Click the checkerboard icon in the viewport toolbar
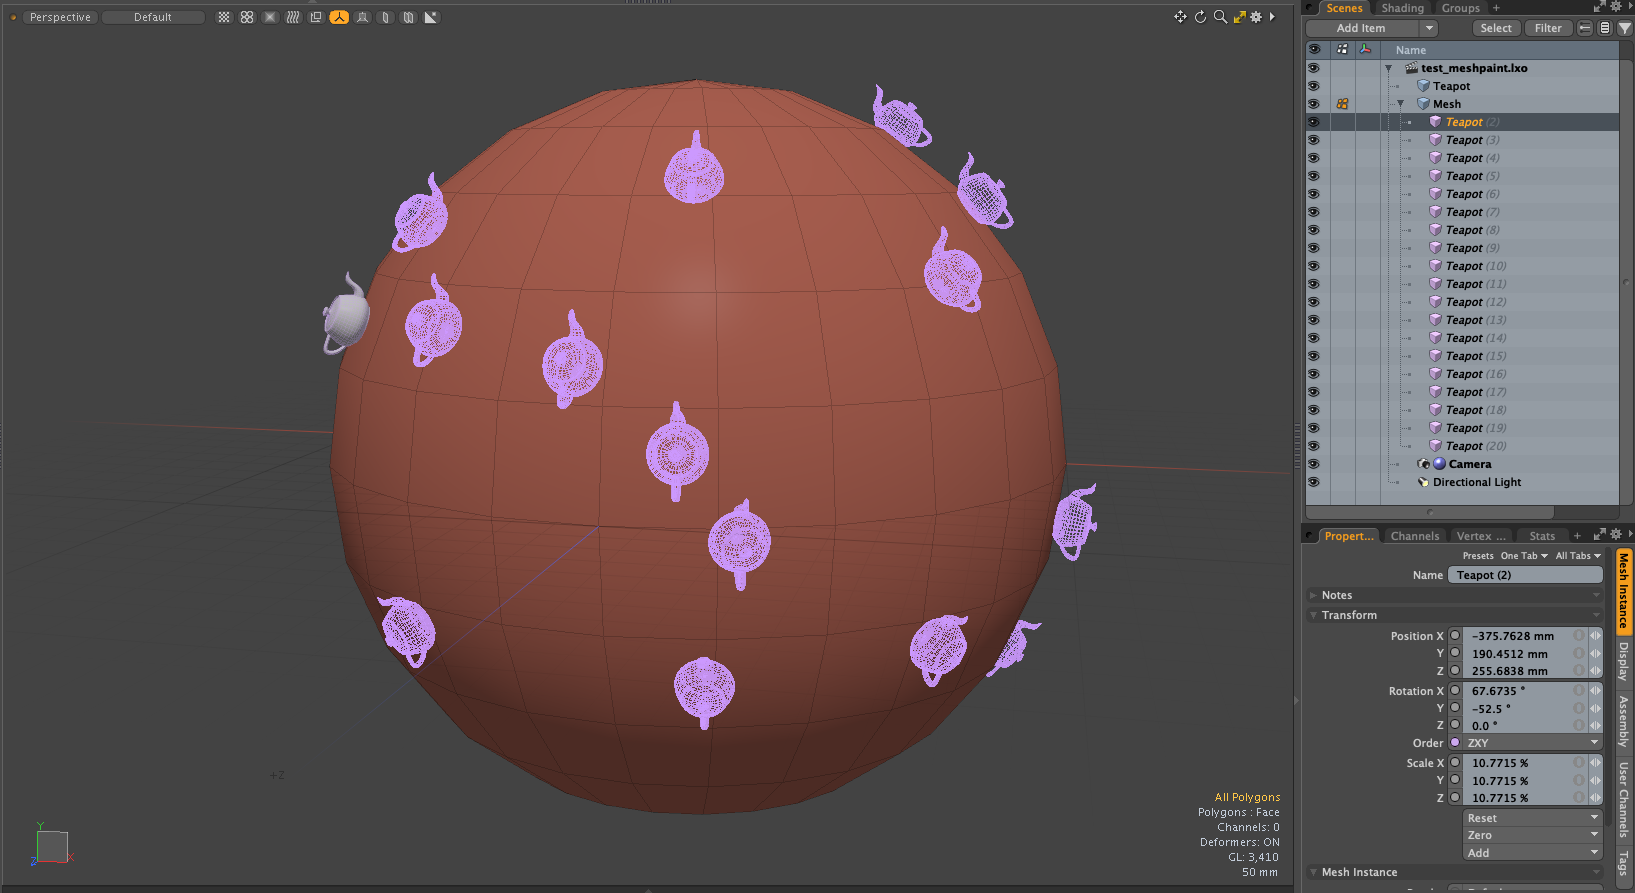This screenshot has height=893, width=1635. (224, 17)
